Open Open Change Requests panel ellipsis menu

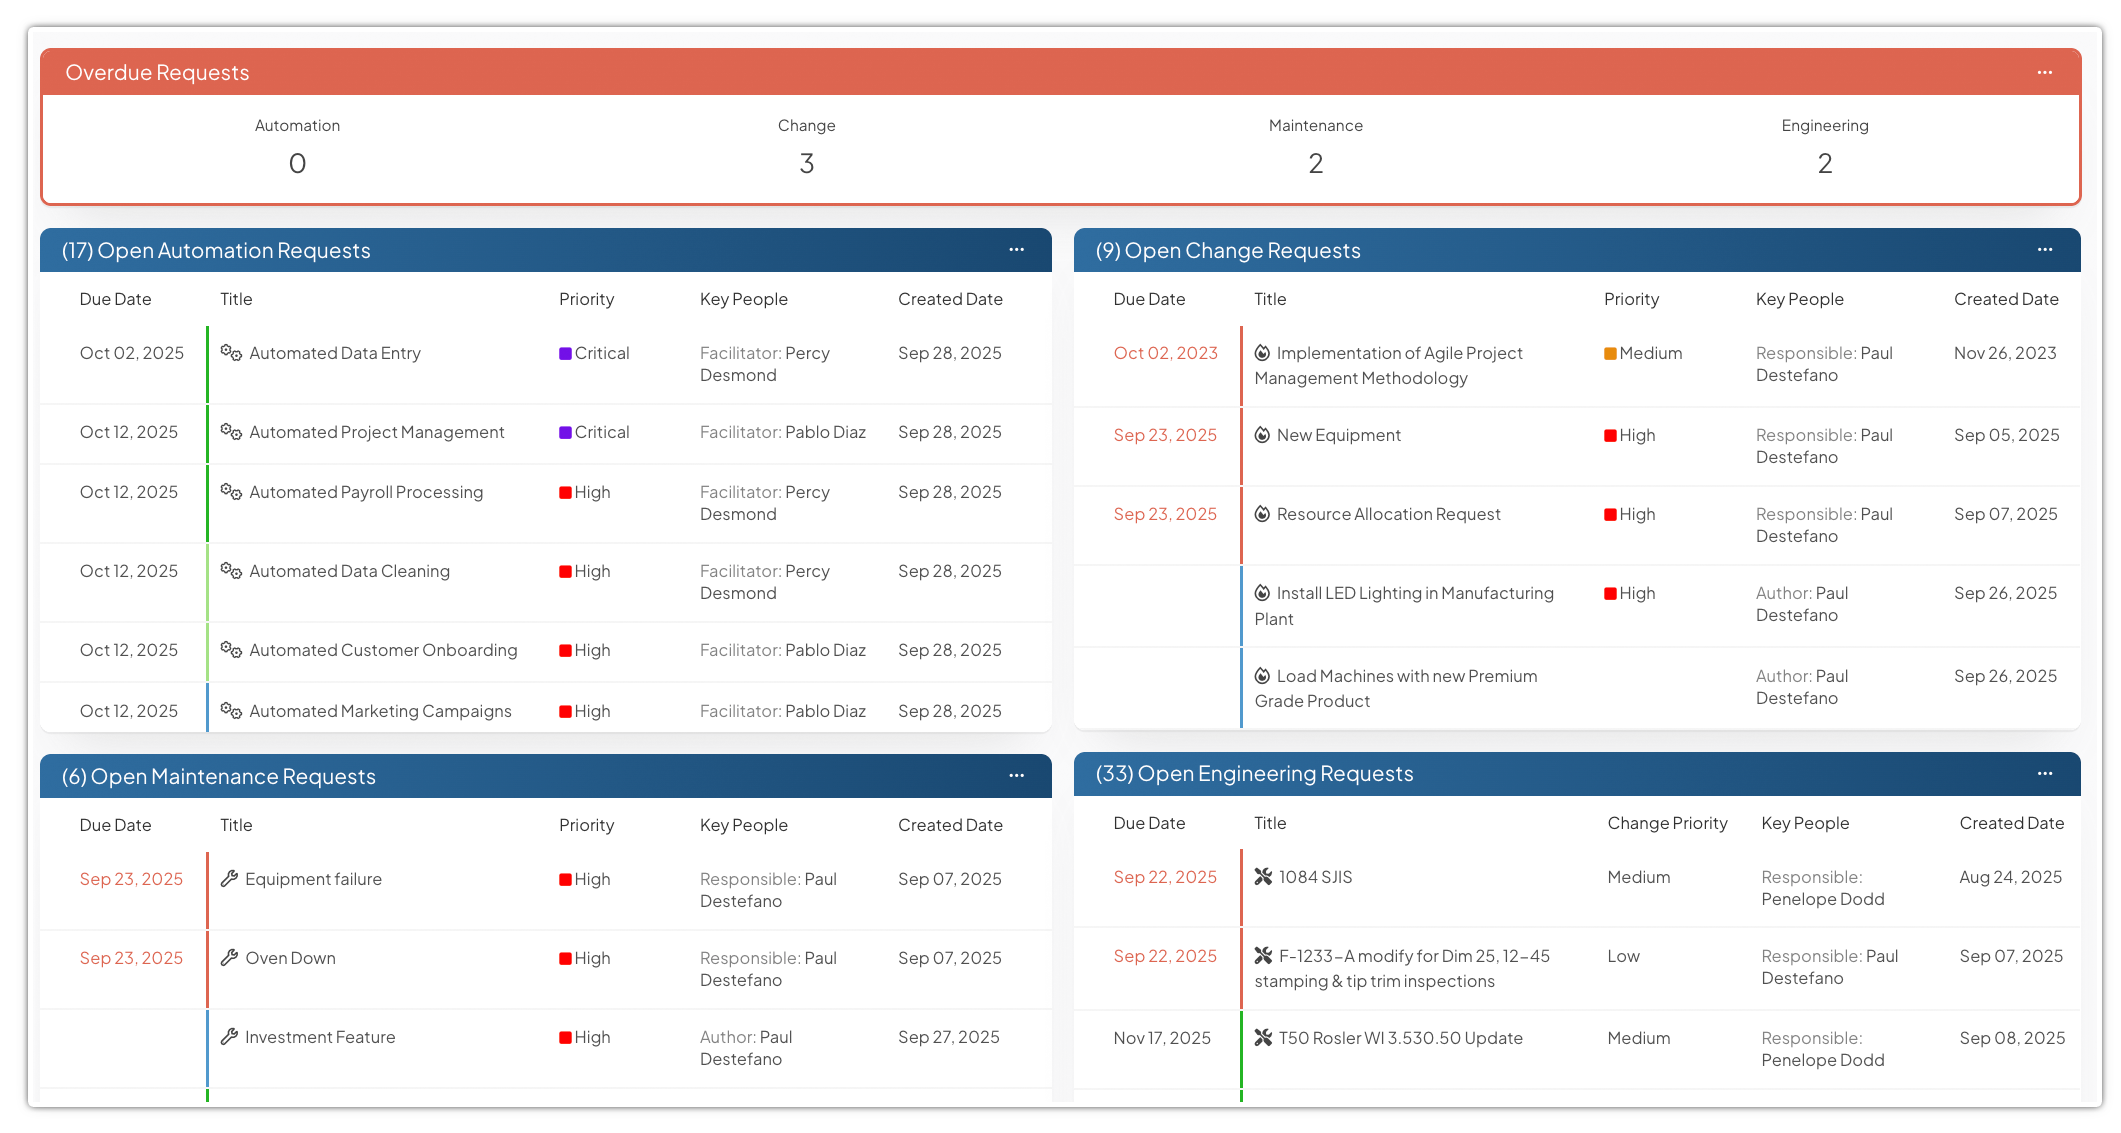click(x=2044, y=250)
